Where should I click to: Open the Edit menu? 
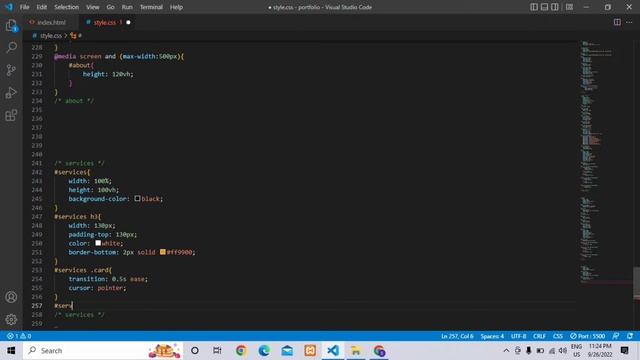point(42,7)
